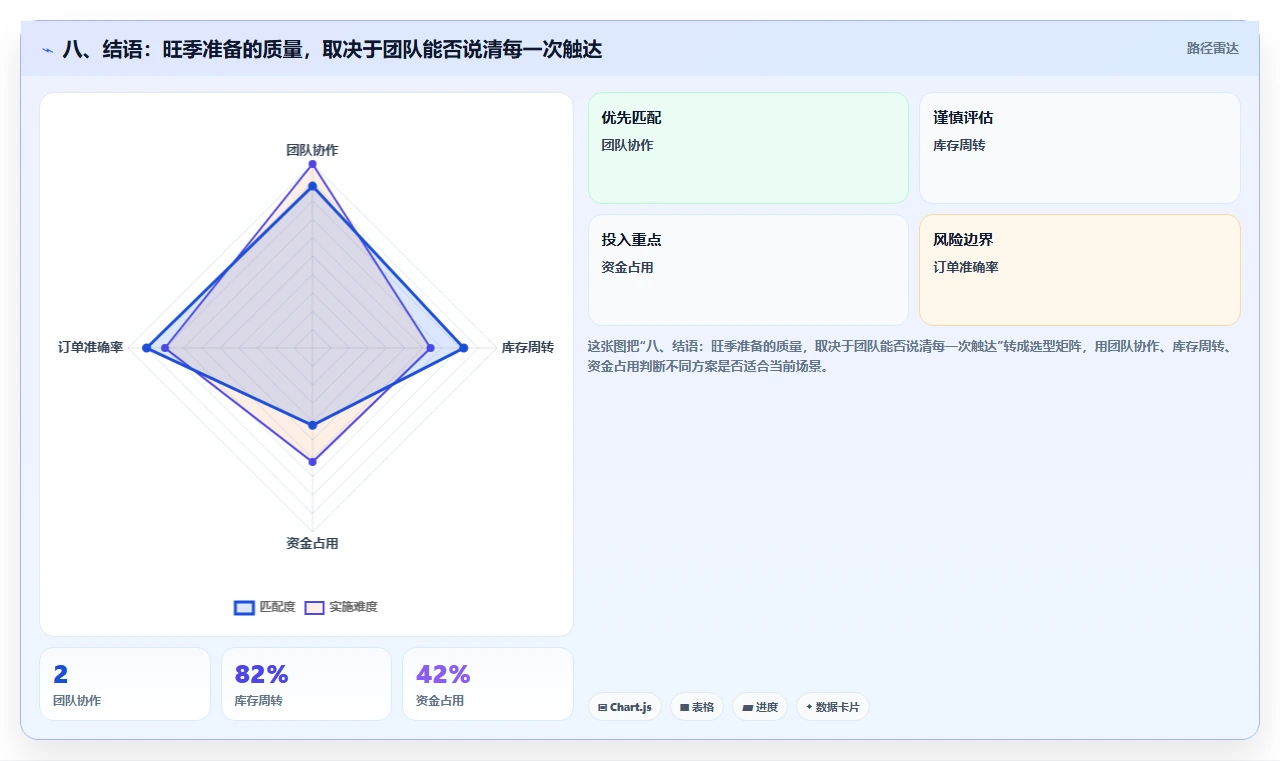Screen dimensions: 1280x761
Task: Toggle the 实施难度 legend swatch
Action: [314, 607]
